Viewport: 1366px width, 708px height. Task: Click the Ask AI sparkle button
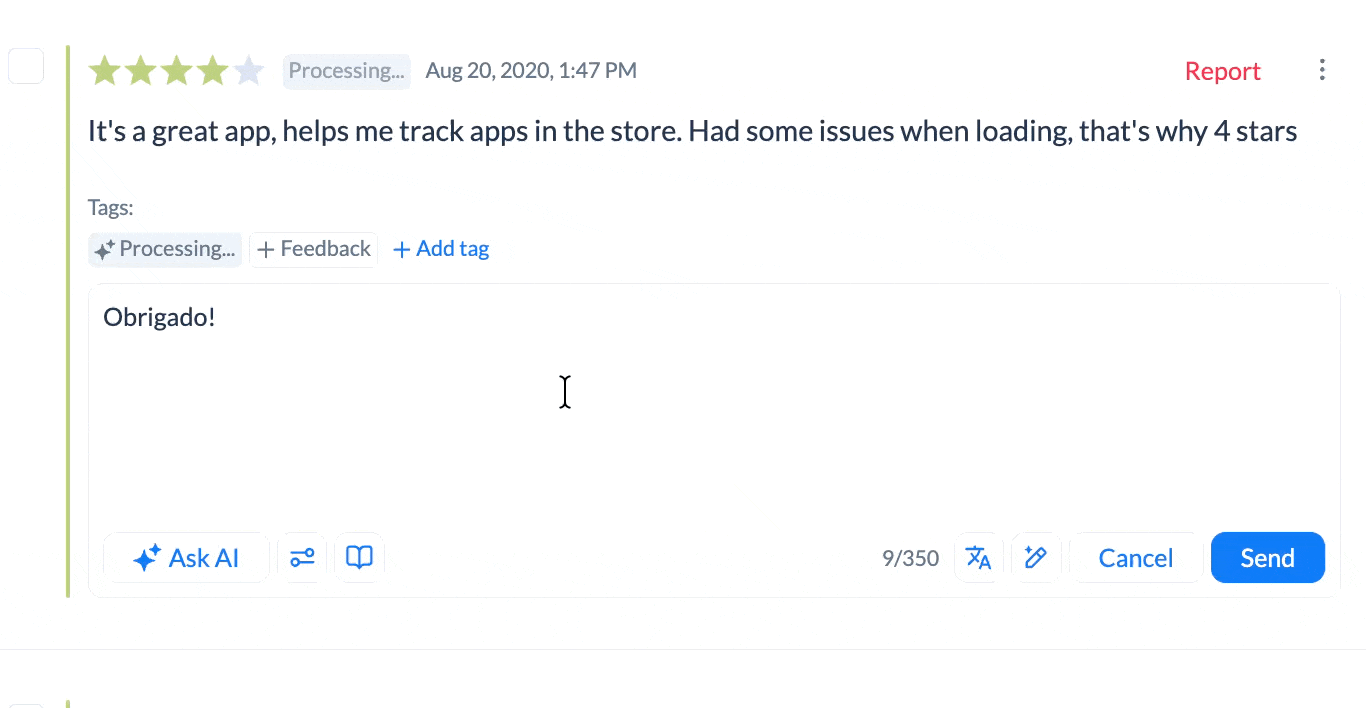click(187, 558)
